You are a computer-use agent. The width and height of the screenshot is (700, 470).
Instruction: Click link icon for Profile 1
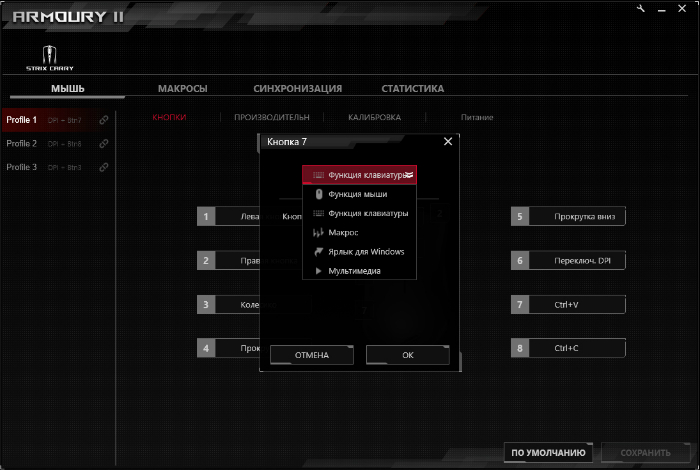pos(104,120)
